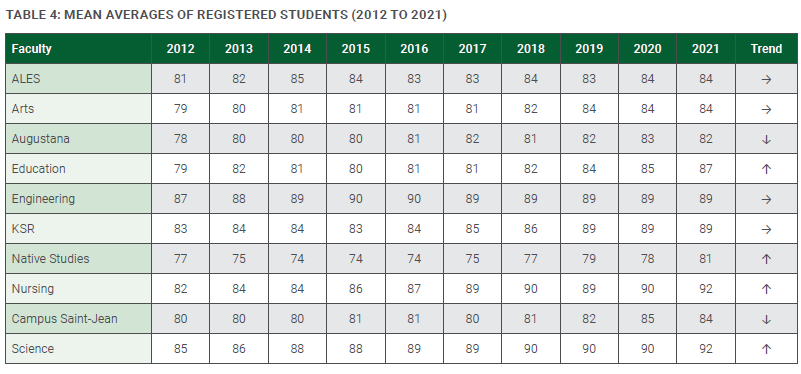Select the Native Studies row label
The height and width of the screenshot is (374, 801).
pyautogui.click(x=51, y=259)
